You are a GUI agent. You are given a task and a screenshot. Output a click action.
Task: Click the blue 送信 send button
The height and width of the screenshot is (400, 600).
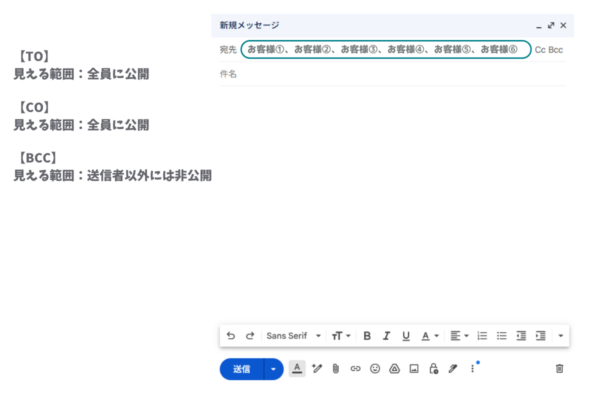pos(241,369)
